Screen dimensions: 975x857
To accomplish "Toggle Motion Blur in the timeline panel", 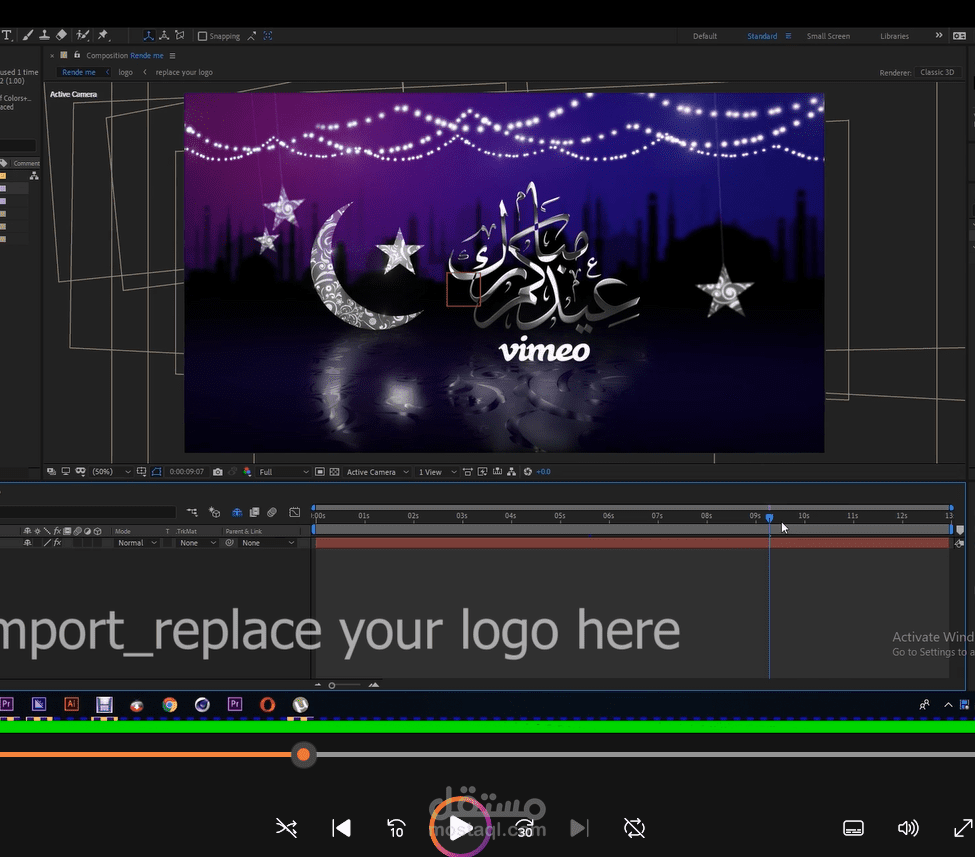I will pyautogui.click(x=237, y=512).
